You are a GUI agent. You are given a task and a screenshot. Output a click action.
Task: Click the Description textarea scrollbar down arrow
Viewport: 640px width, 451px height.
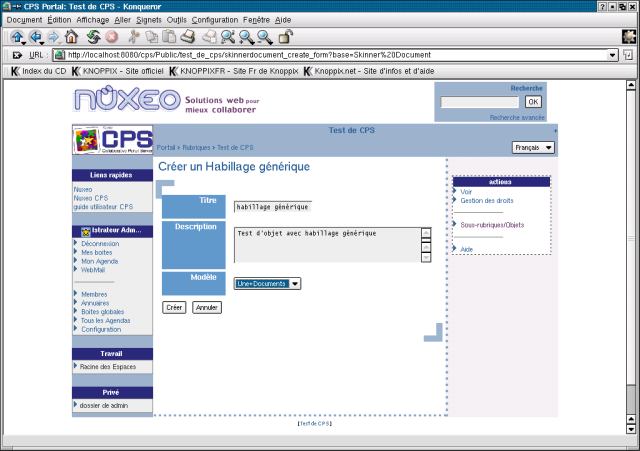pos(426,257)
